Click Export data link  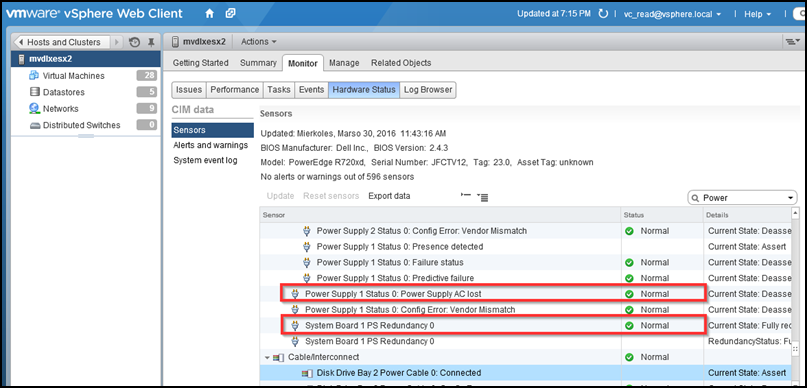[x=389, y=196]
